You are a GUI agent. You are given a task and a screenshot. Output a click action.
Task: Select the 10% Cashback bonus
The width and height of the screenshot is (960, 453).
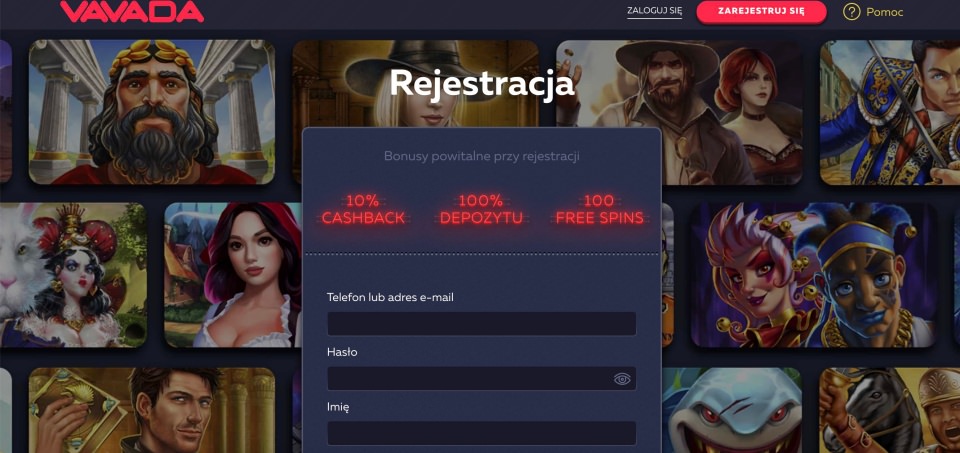click(x=363, y=209)
